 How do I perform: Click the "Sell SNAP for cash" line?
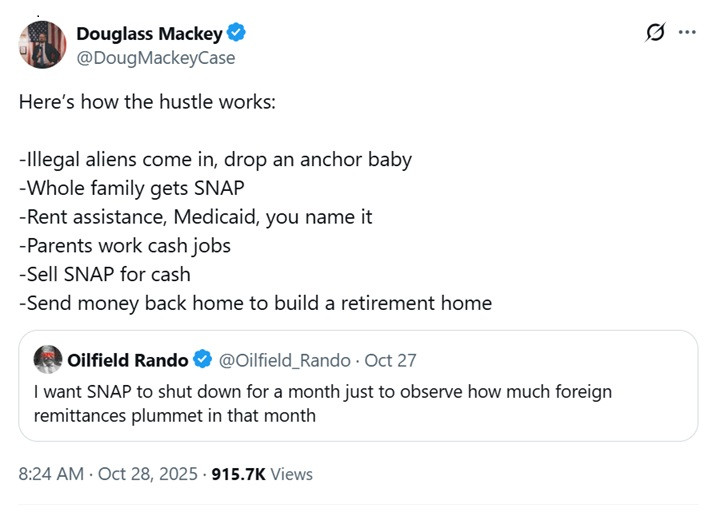tap(105, 274)
